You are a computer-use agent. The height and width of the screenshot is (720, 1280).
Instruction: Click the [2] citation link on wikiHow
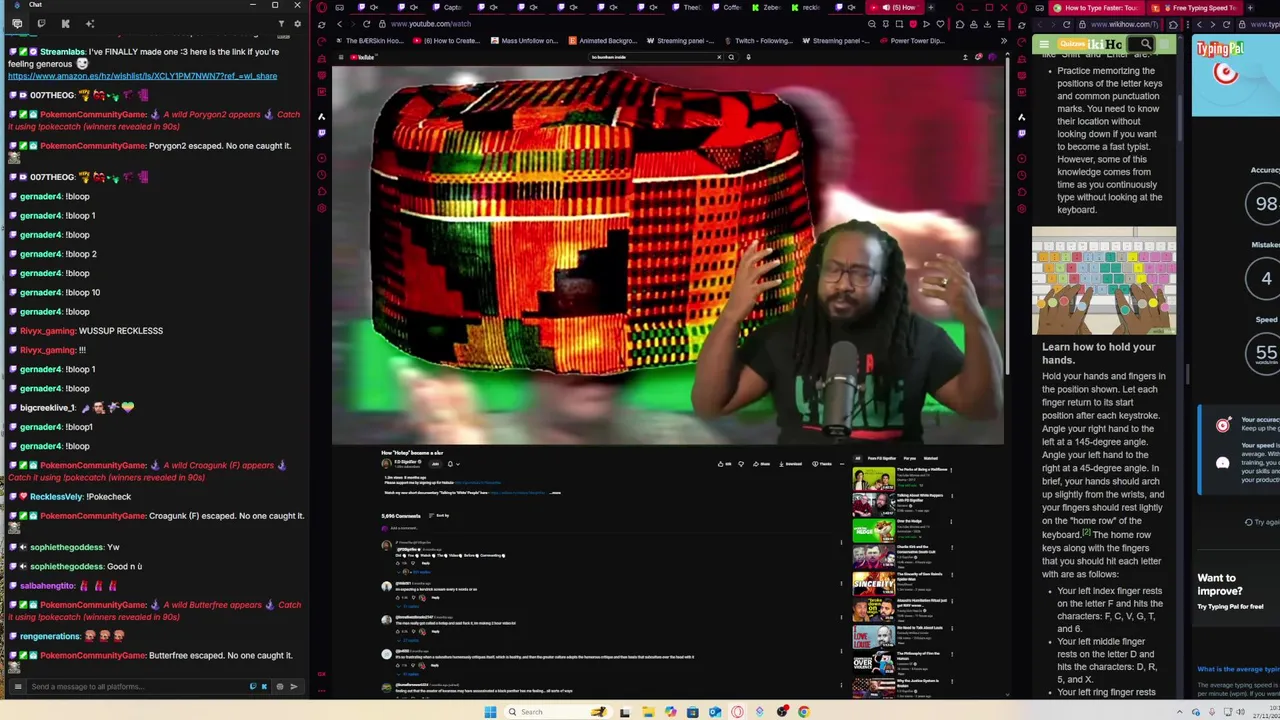(1087, 532)
